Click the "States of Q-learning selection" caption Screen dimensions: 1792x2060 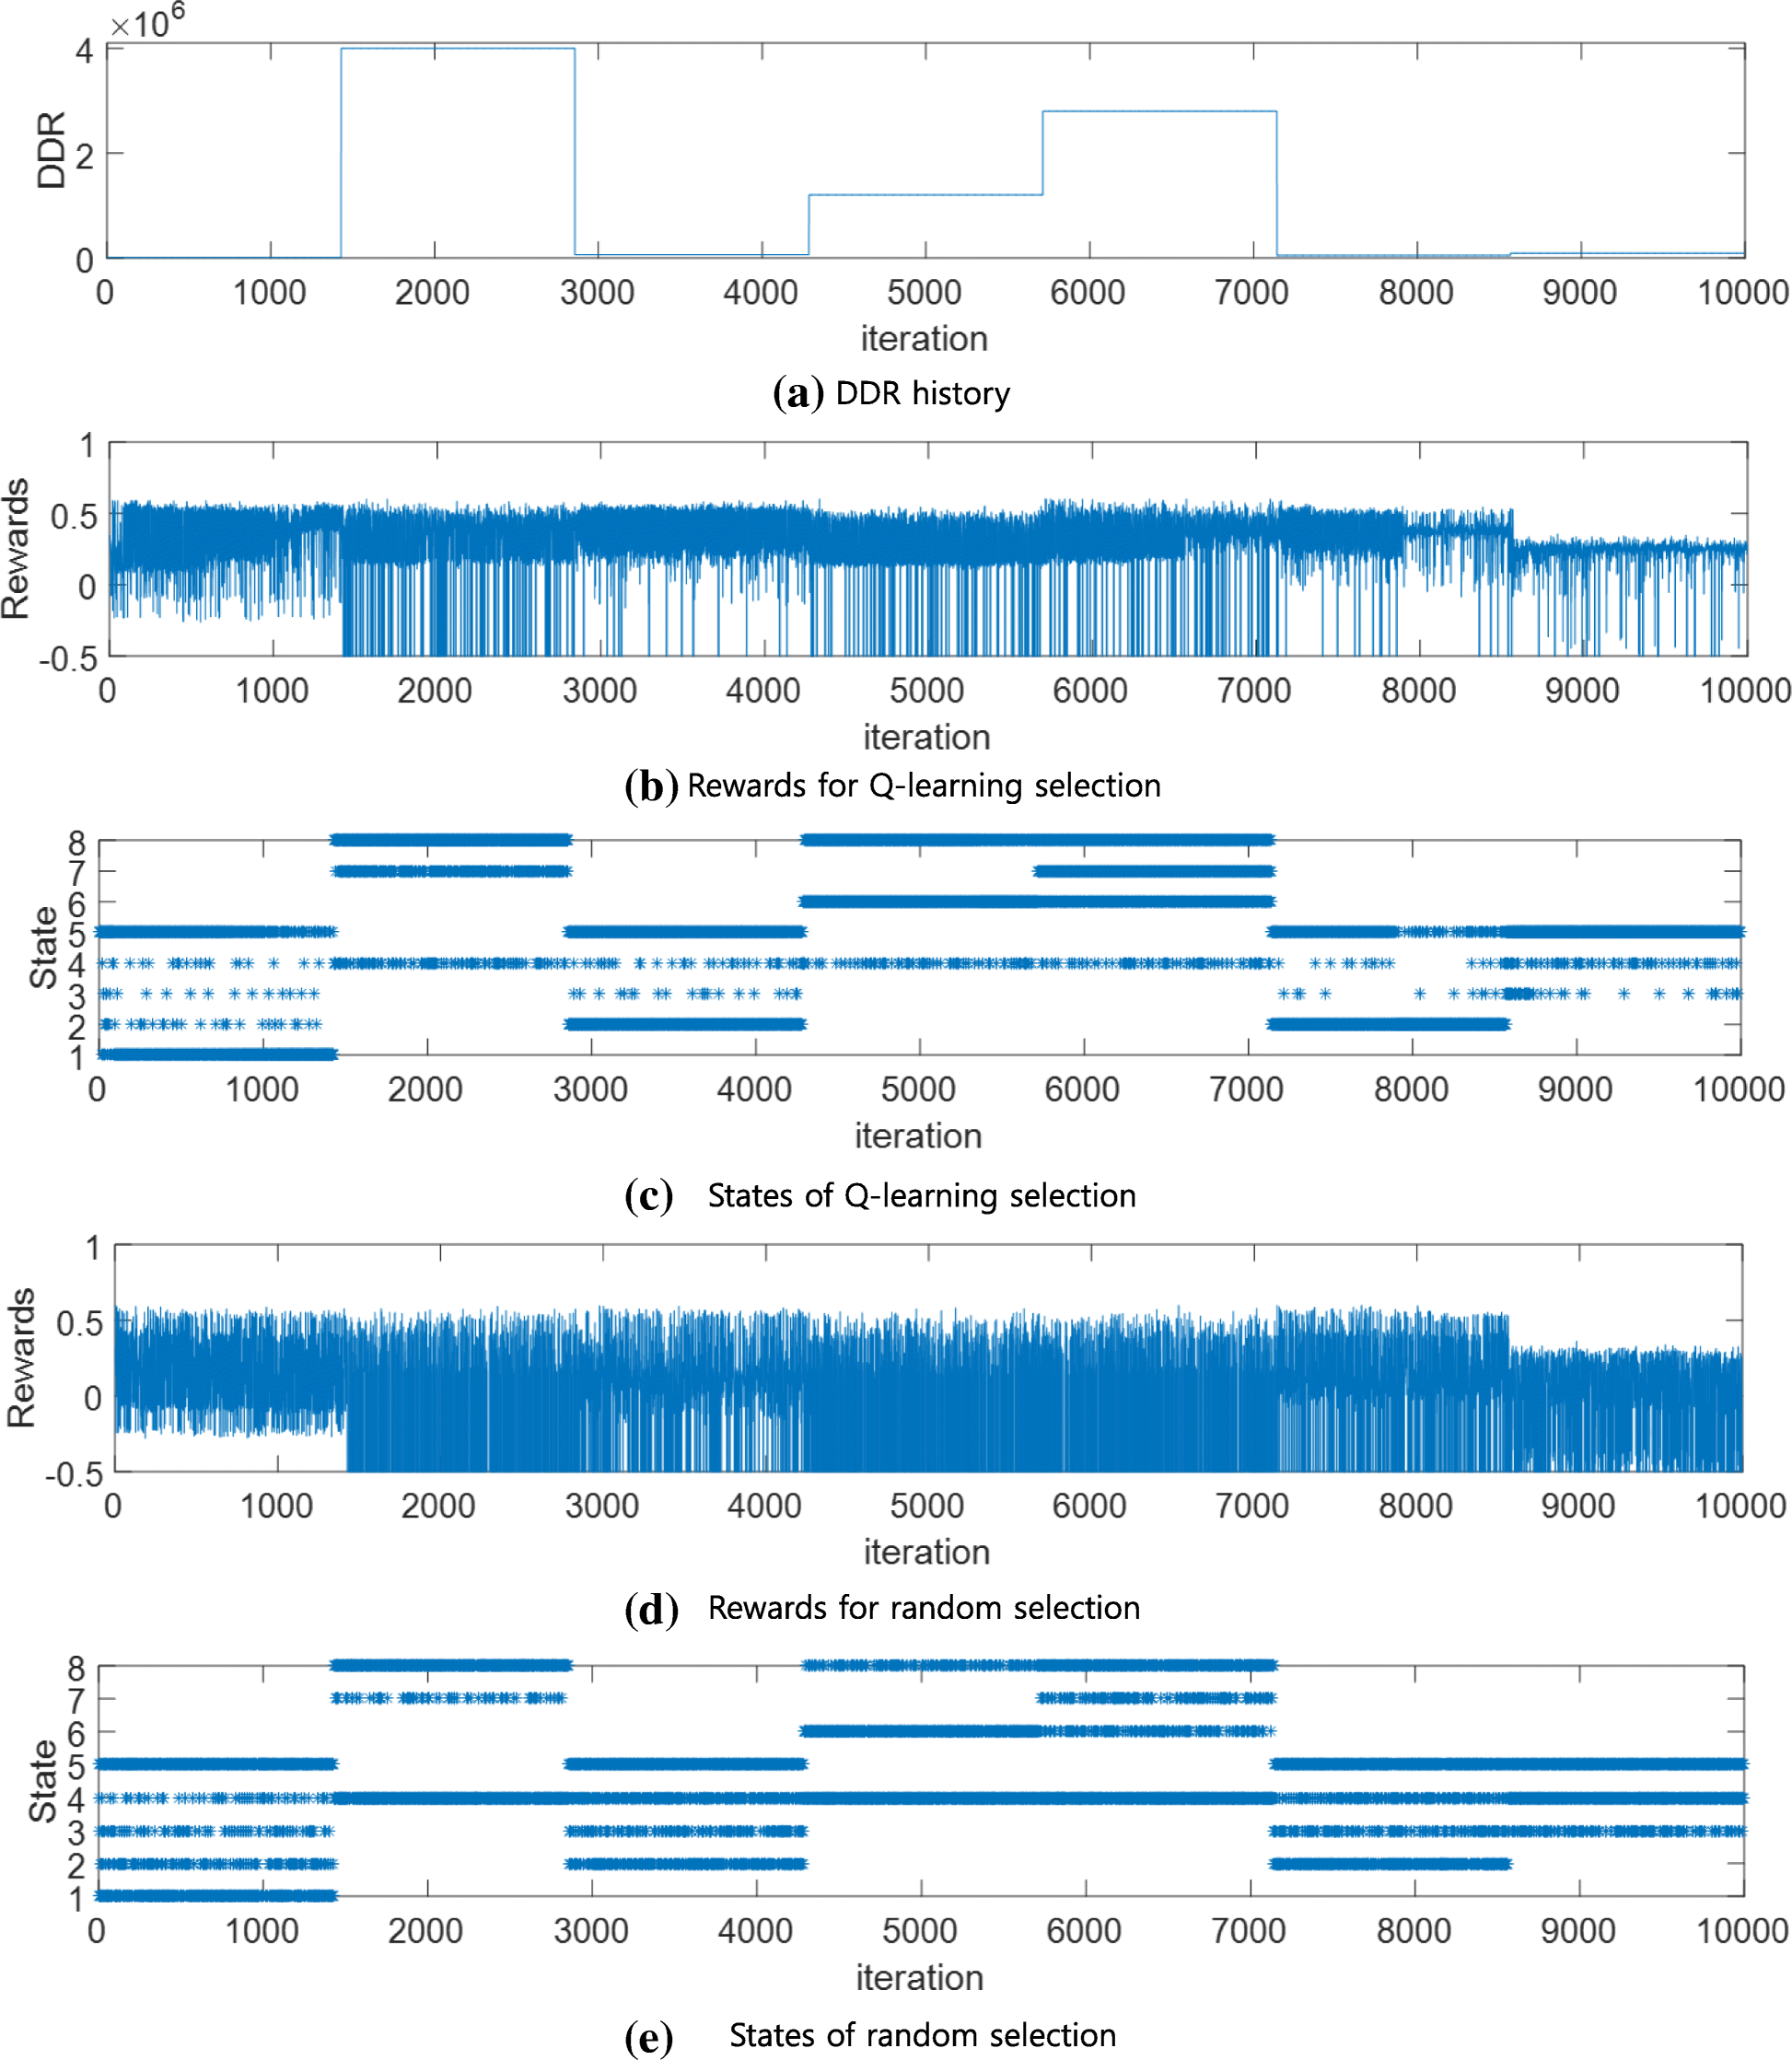tap(922, 1195)
